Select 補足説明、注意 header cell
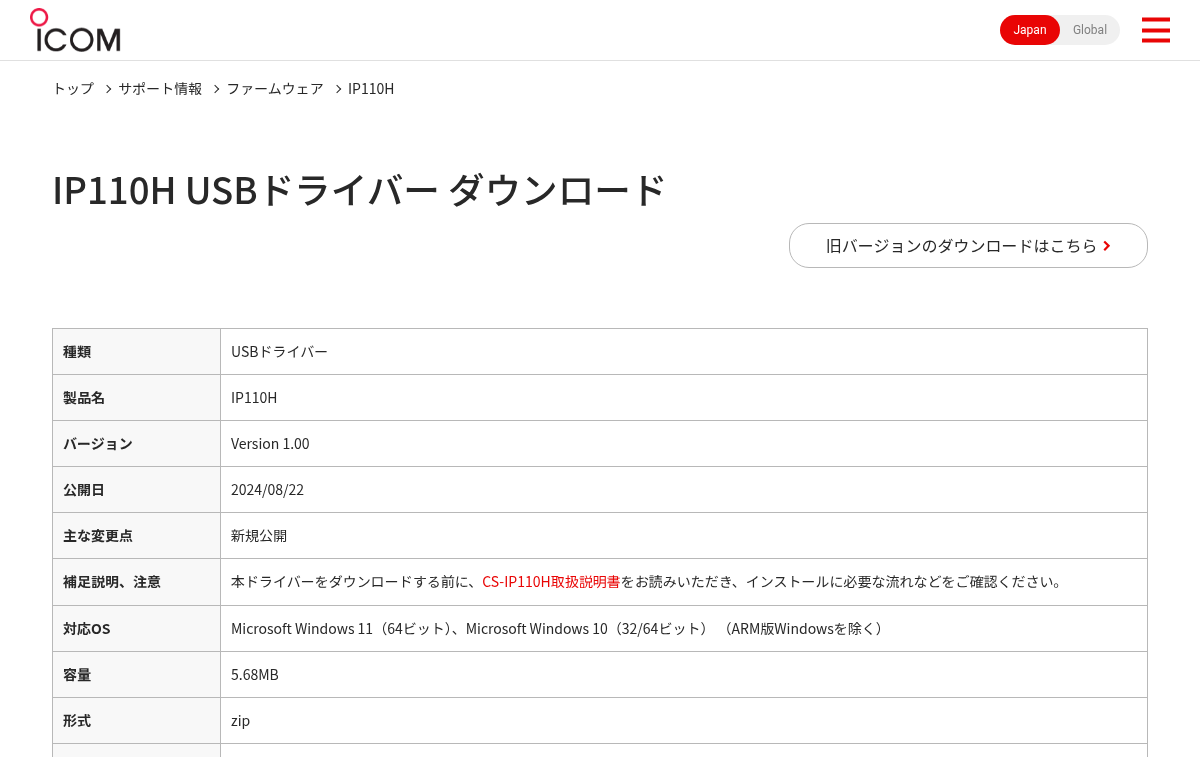Image resolution: width=1200 pixels, height=757 pixels. pyautogui.click(x=136, y=582)
